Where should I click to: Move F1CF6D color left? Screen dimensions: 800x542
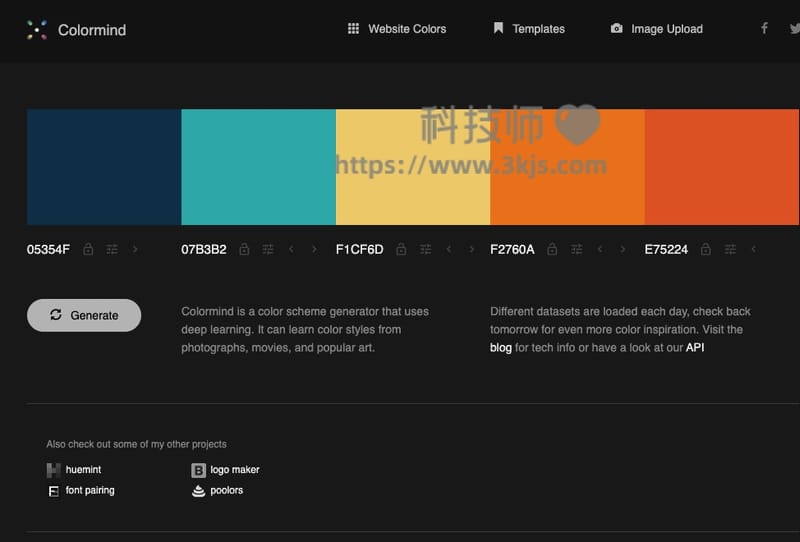[x=449, y=249]
